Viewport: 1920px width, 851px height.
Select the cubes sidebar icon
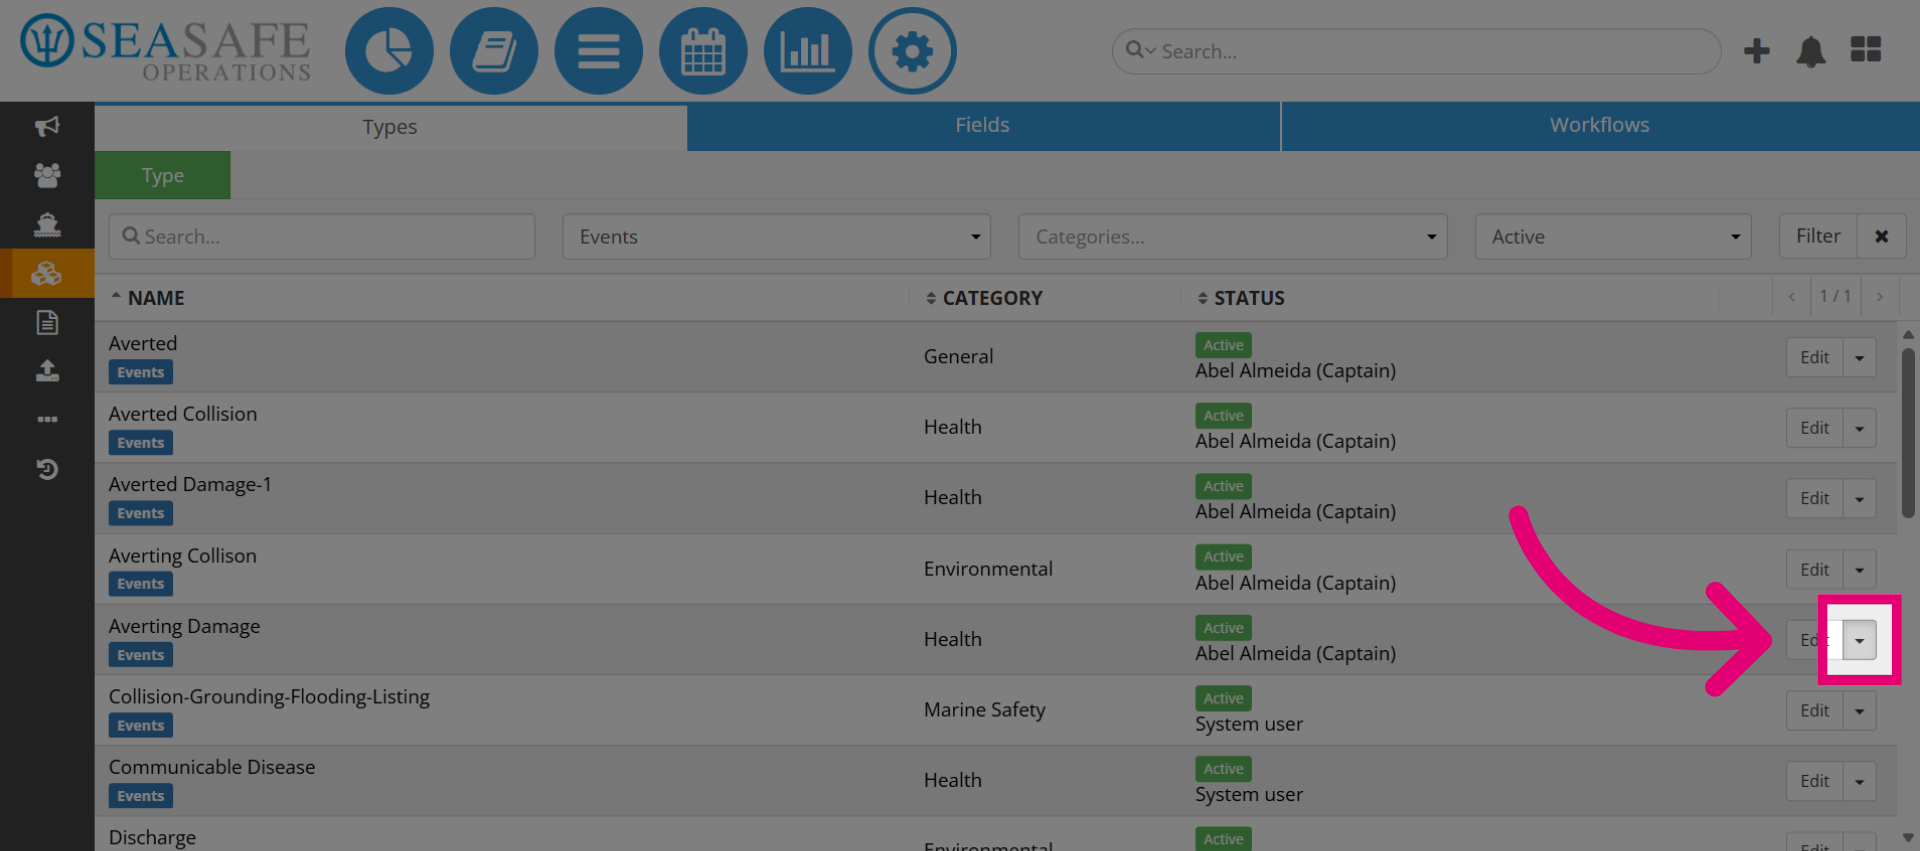[47, 273]
